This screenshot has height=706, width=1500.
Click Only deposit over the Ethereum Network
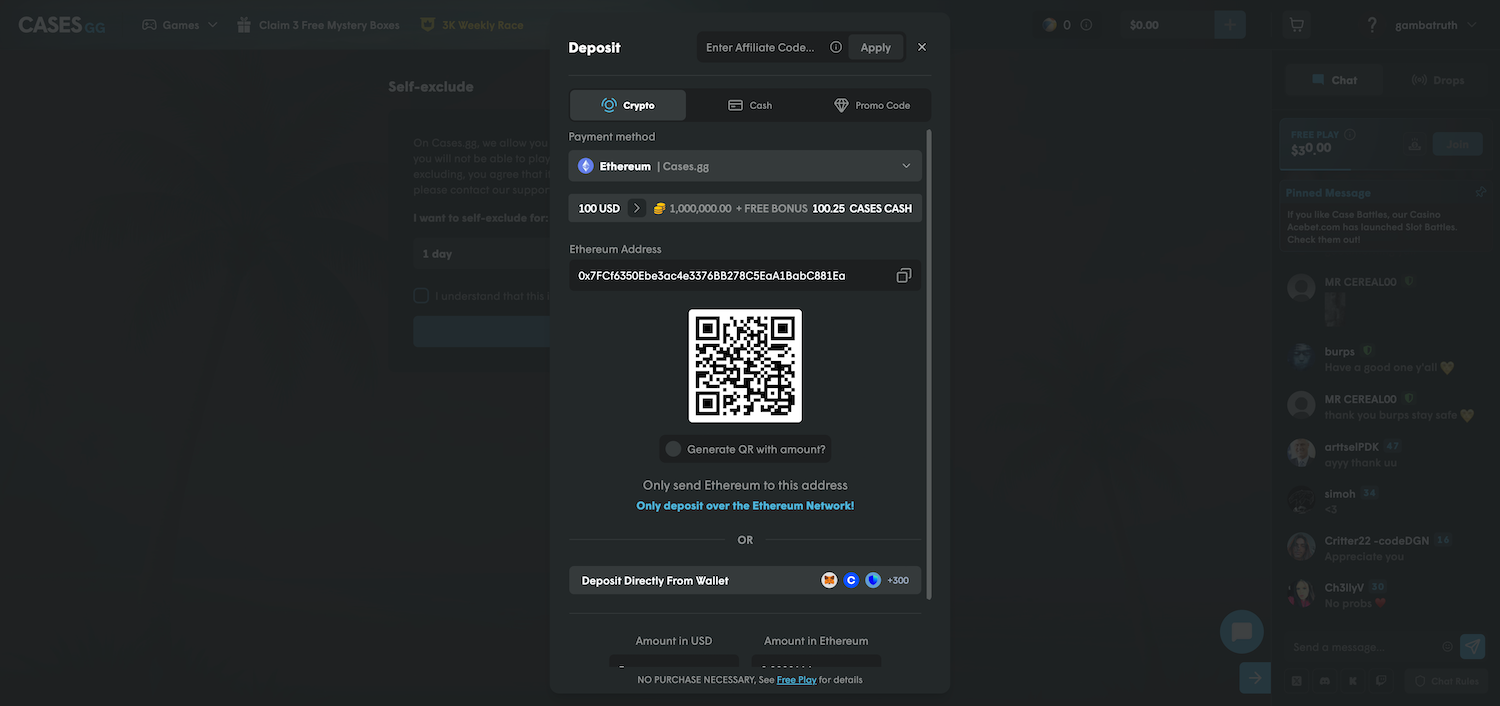coord(745,506)
